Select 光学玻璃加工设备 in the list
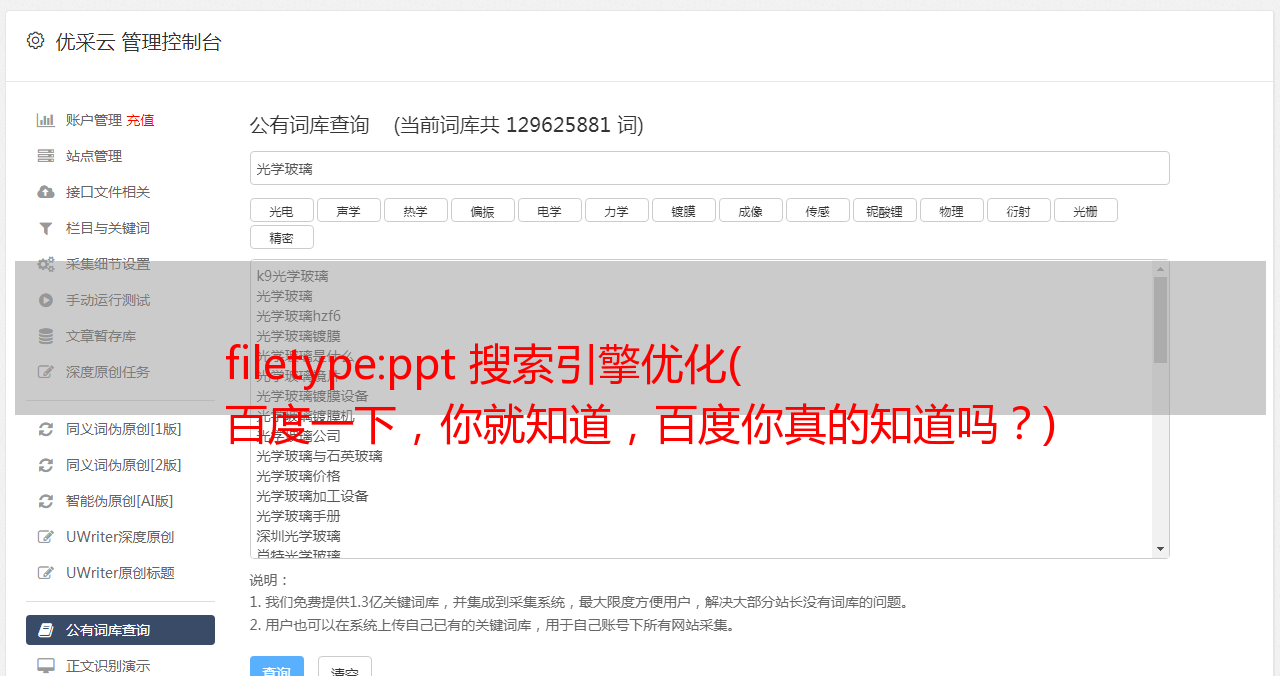The width and height of the screenshot is (1280, 676). tap(312, 496)
